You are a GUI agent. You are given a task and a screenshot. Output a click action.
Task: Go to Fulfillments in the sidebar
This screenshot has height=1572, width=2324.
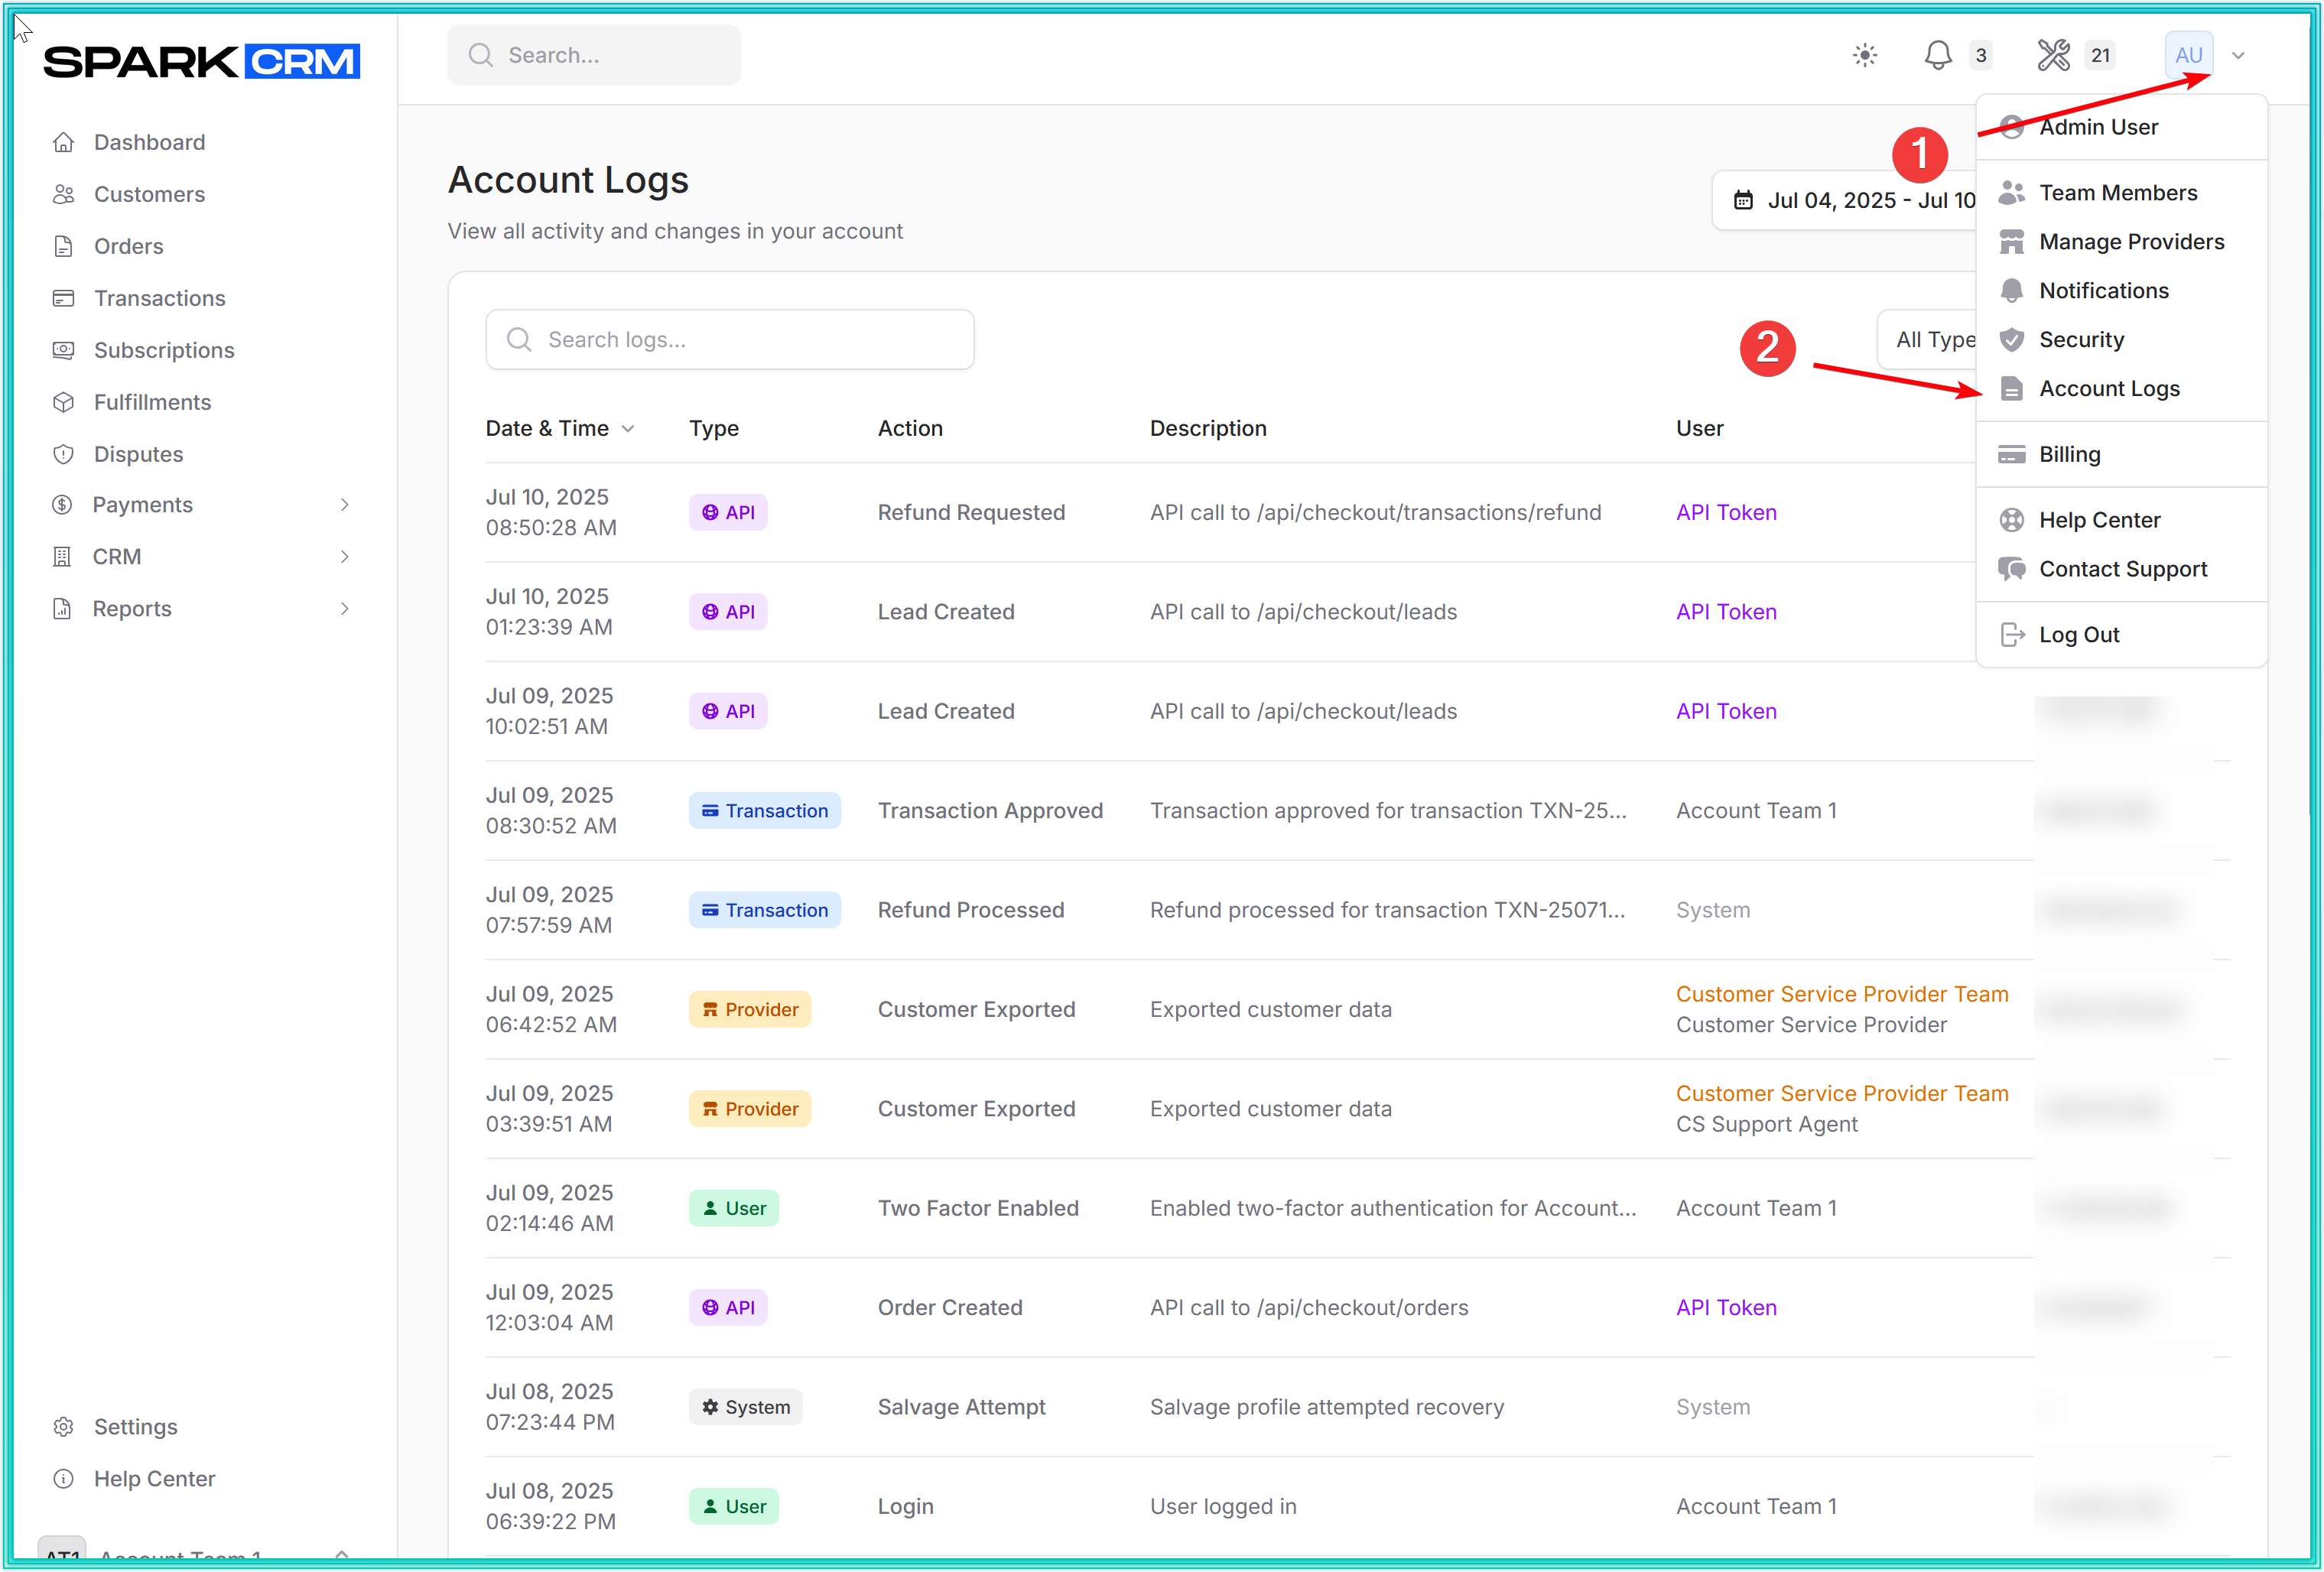(152, 402)
